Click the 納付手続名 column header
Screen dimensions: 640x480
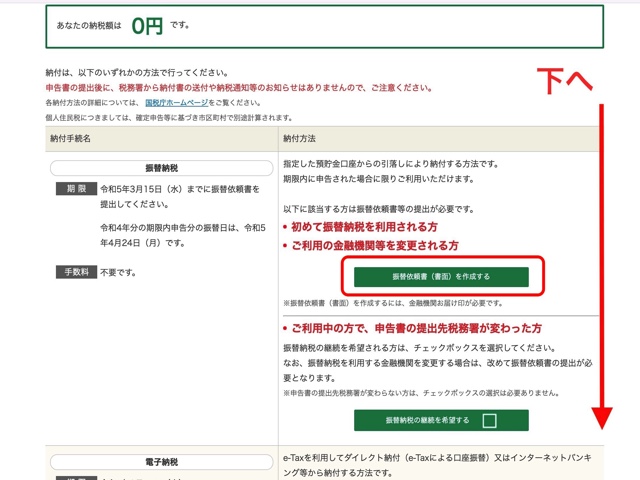point(70,138)
